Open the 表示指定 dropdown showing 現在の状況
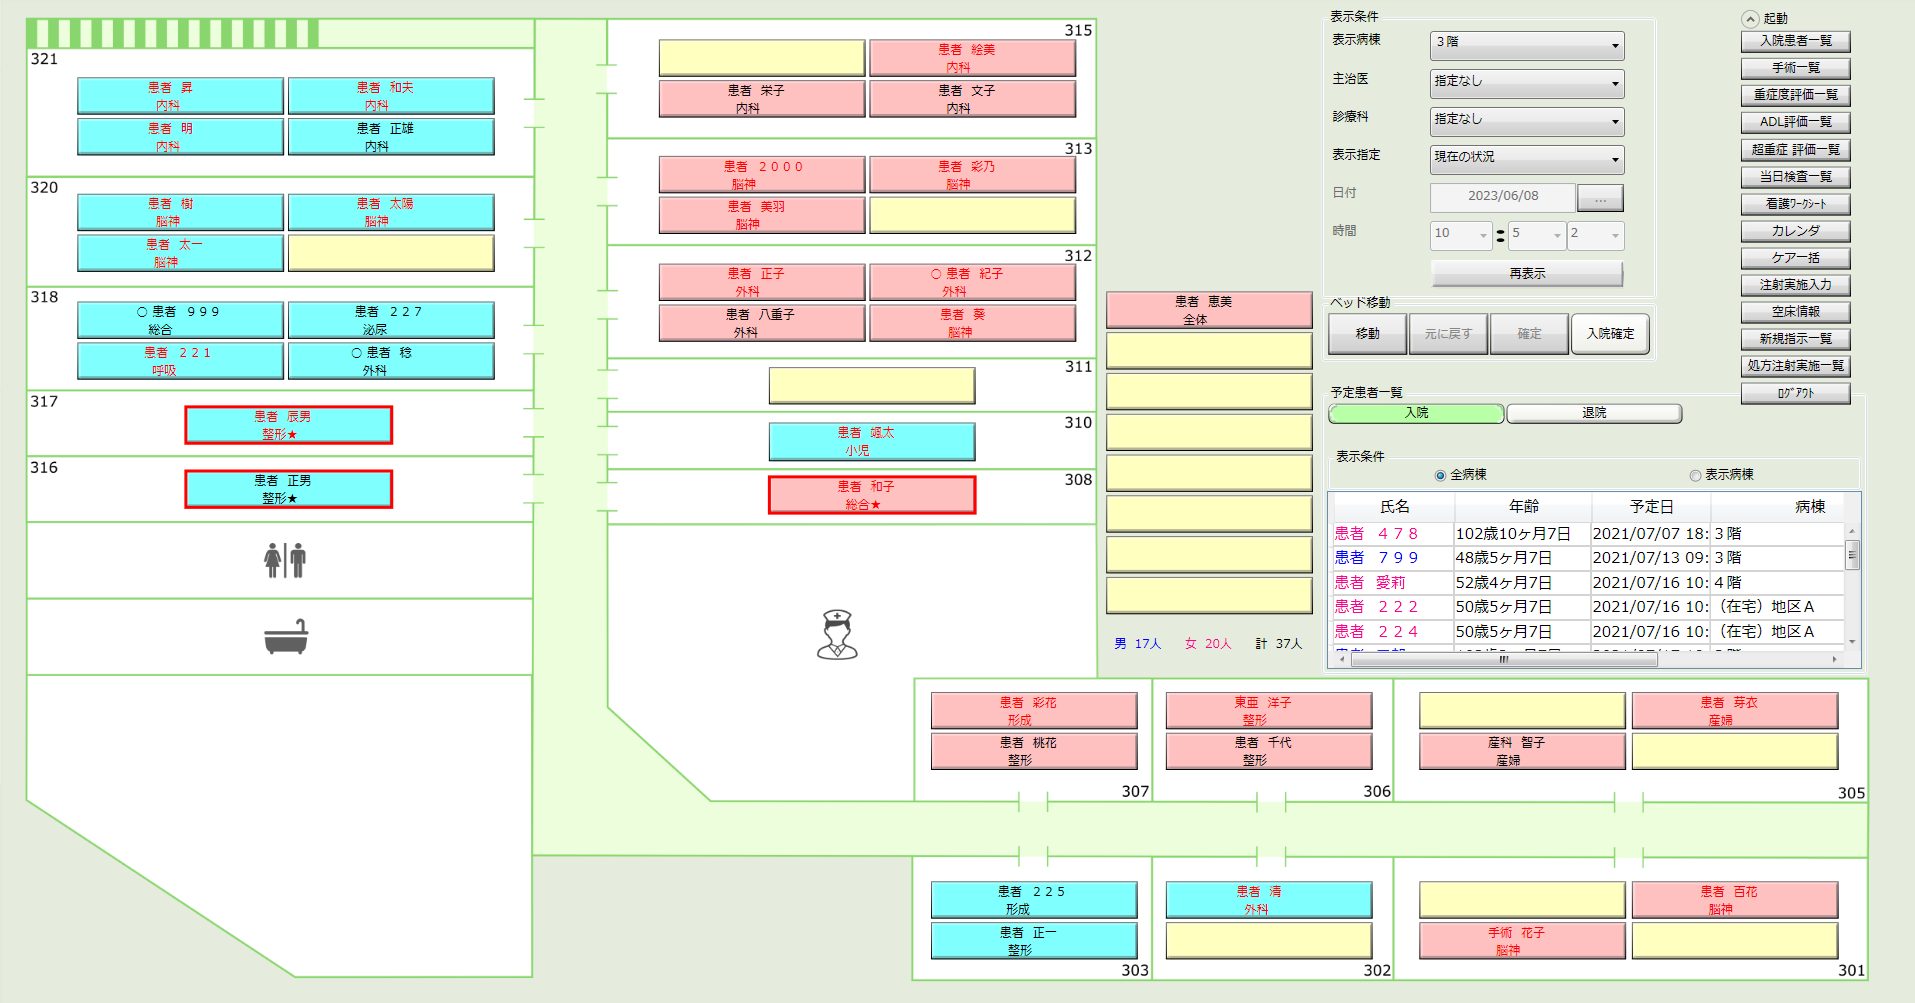 (1526, 157)
